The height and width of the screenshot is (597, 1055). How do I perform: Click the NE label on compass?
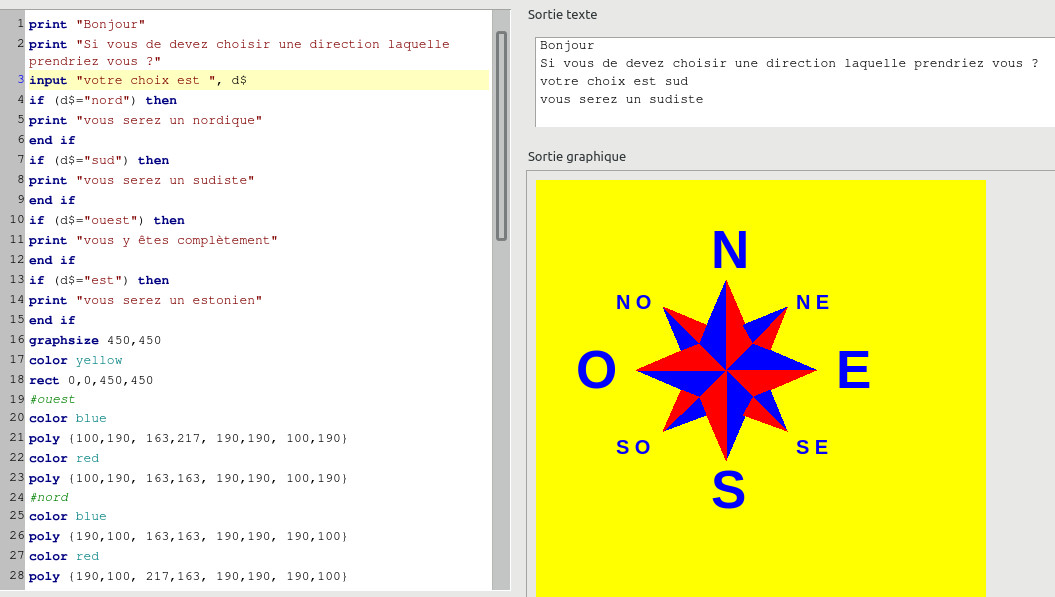(x=813, y=302)
